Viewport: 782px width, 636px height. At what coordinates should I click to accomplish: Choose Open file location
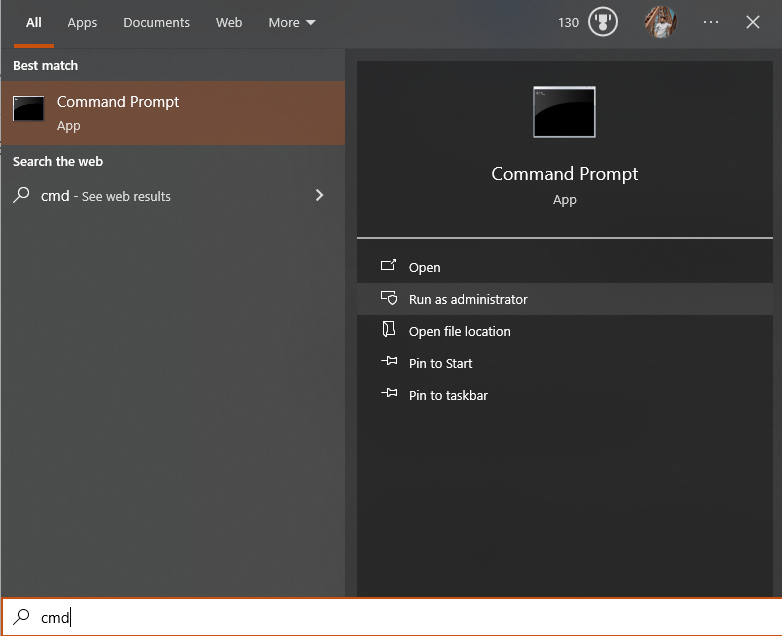[x=565, y=331]
